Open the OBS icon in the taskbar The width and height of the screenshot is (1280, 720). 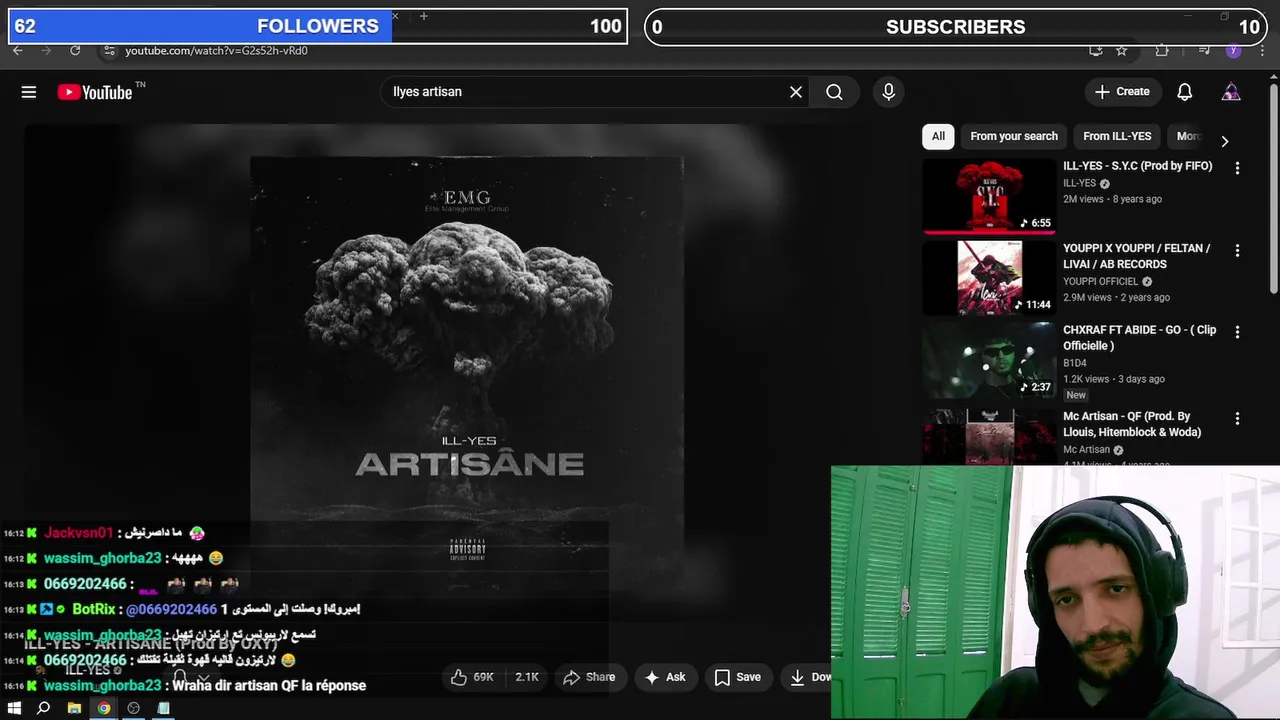coord(133,708)
